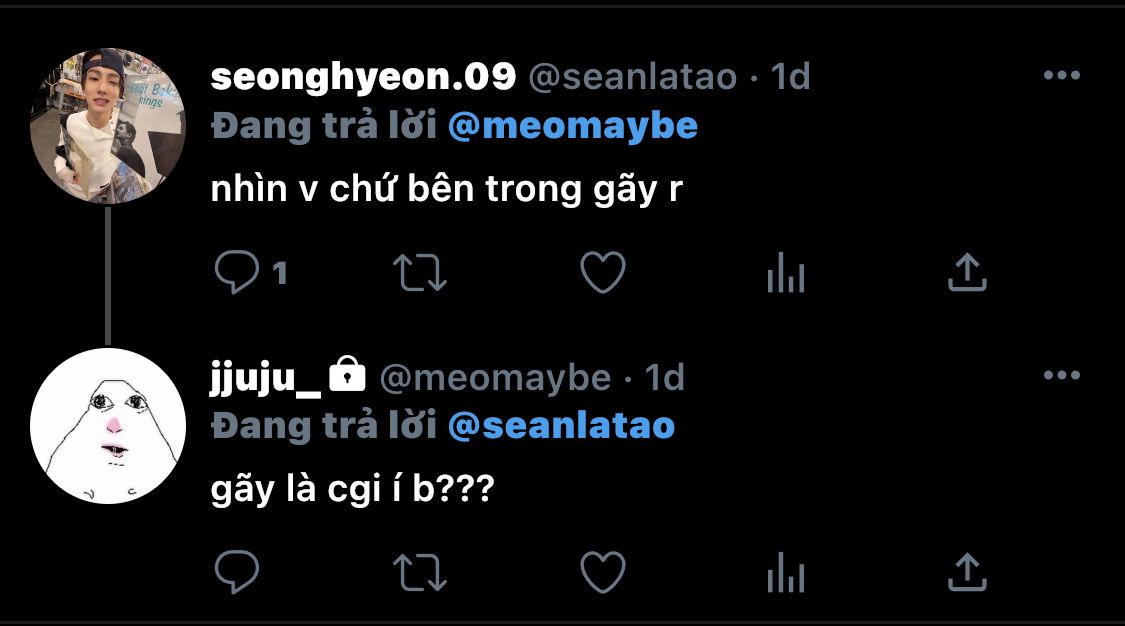Screen dimensions: 1125x626
Task: Click the @seanlatao mention link
Action: pyautogui.click(x=561, y=426)
